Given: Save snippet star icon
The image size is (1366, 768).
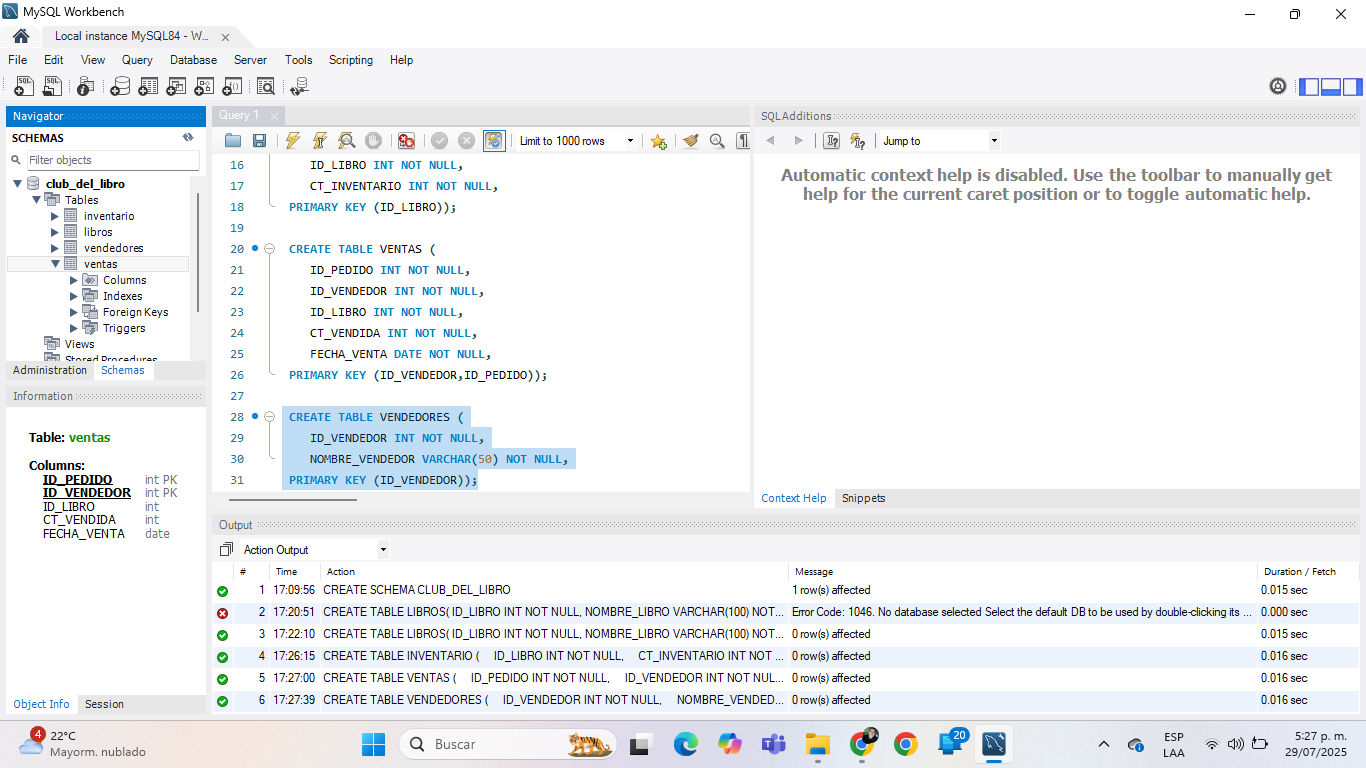Looking at the screenshot, I should pyautogui.click(x=658, y=141).
